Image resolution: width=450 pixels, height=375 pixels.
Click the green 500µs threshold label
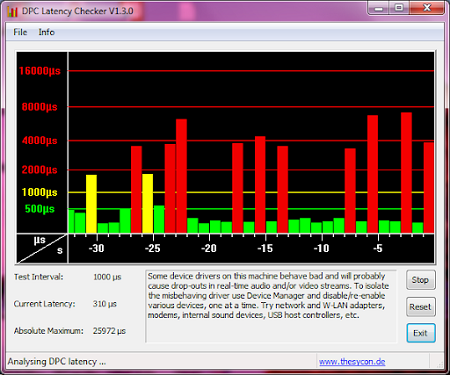(x=40, y=209)
